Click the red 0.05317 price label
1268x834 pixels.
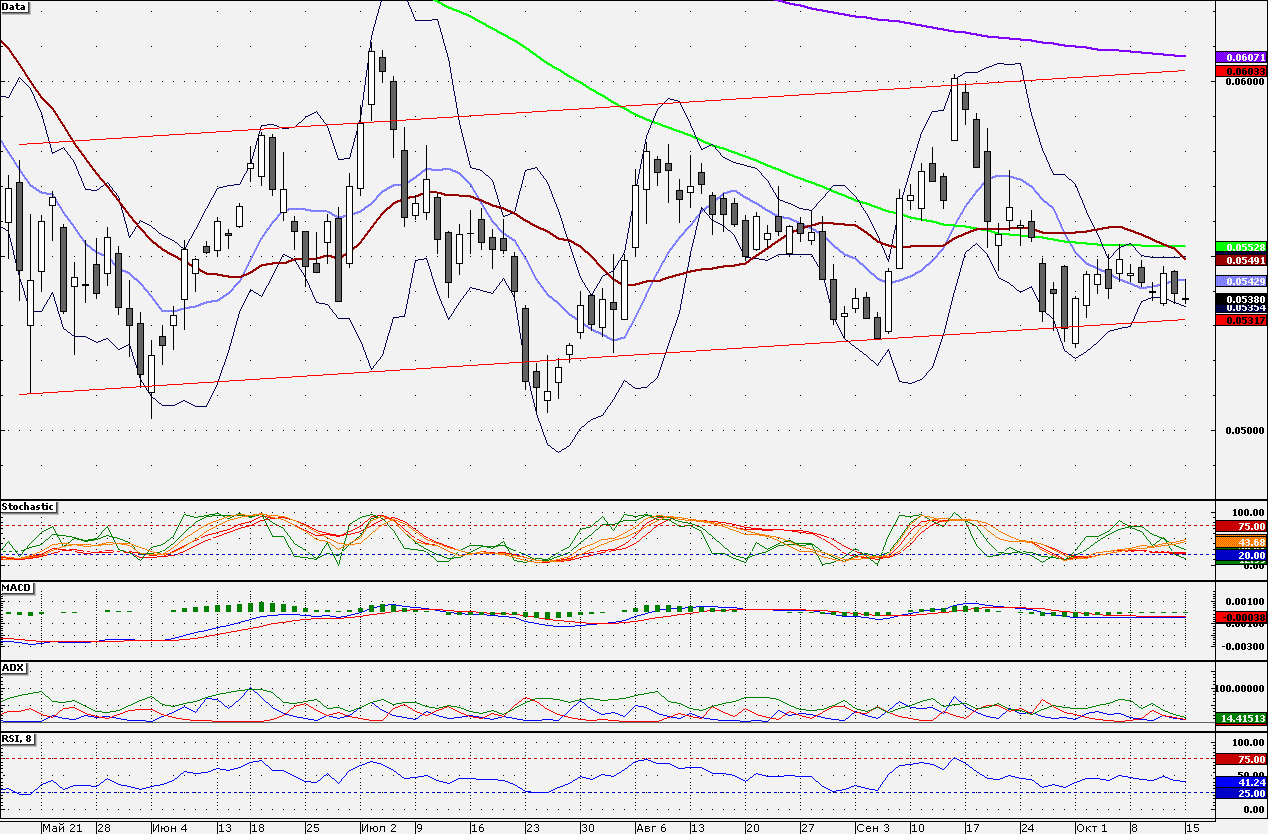point(1241,320)
